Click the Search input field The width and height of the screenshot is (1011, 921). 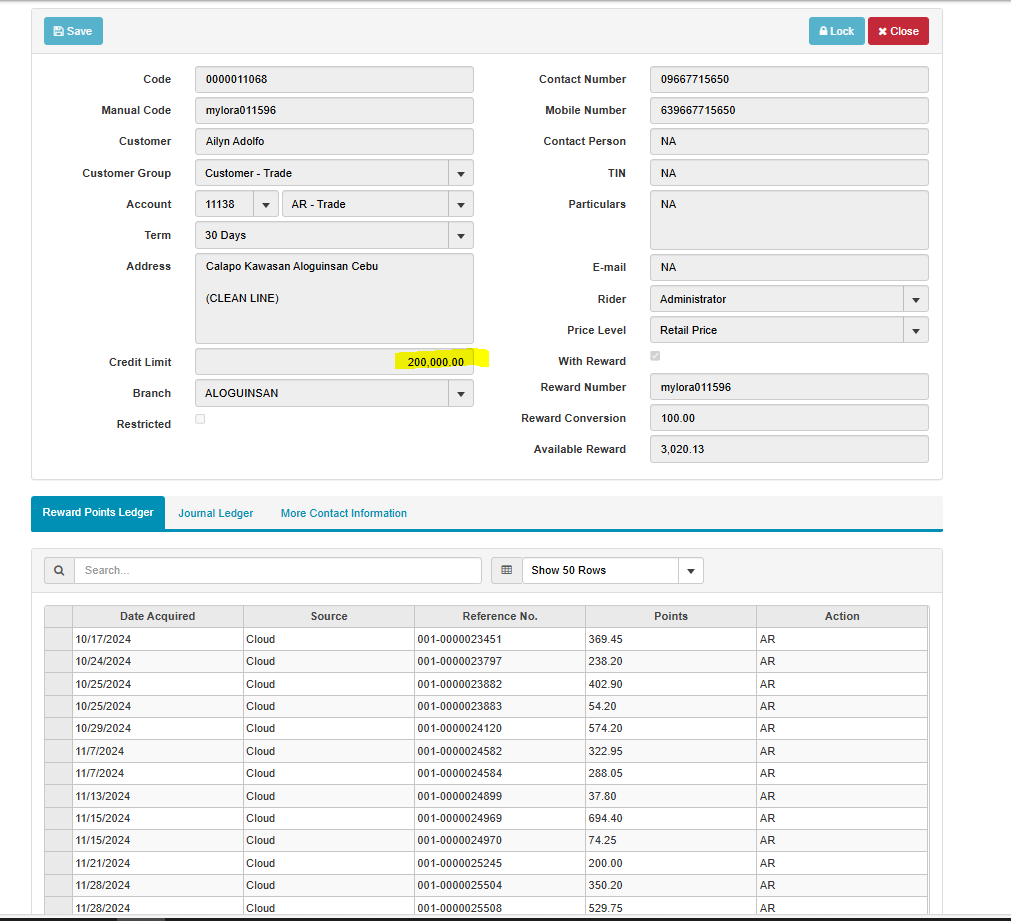277,570
